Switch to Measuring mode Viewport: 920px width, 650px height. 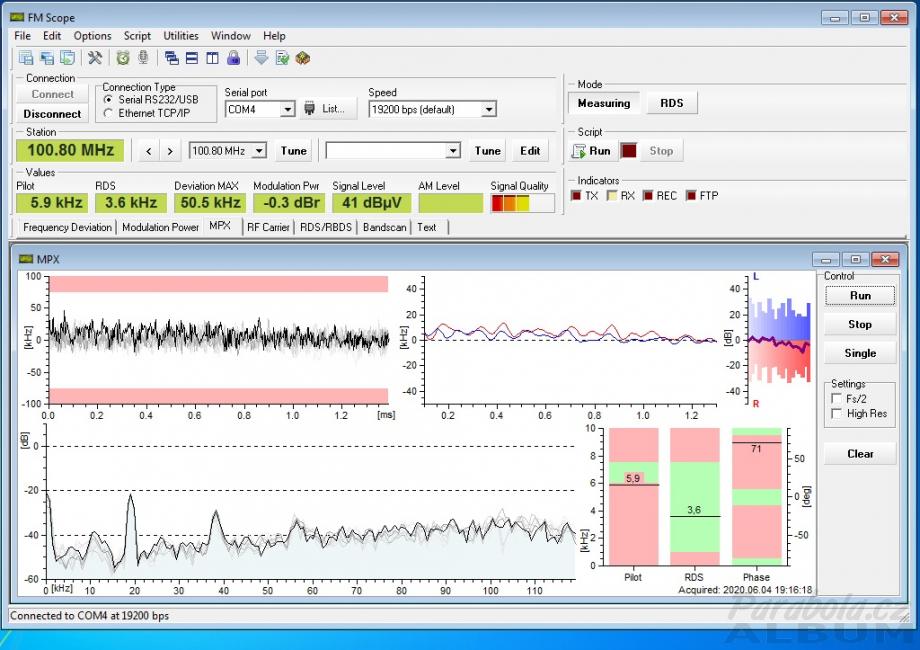click(604, 103)
